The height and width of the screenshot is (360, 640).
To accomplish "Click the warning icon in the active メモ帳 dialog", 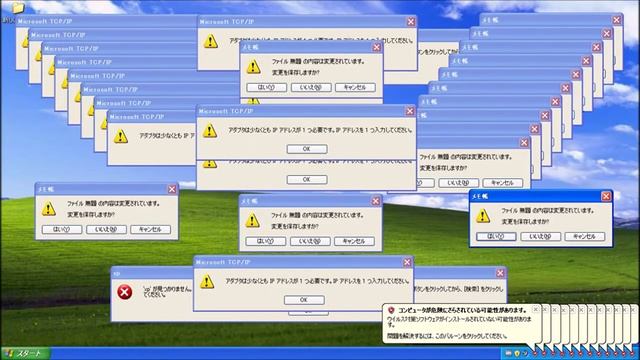I will coord(483,216).
